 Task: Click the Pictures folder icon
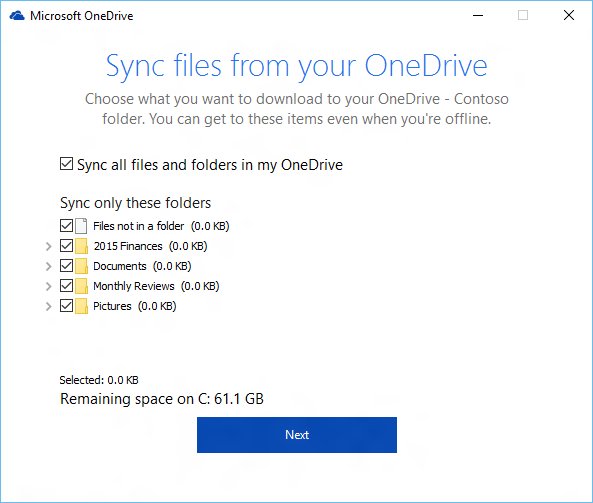(81, 306)
